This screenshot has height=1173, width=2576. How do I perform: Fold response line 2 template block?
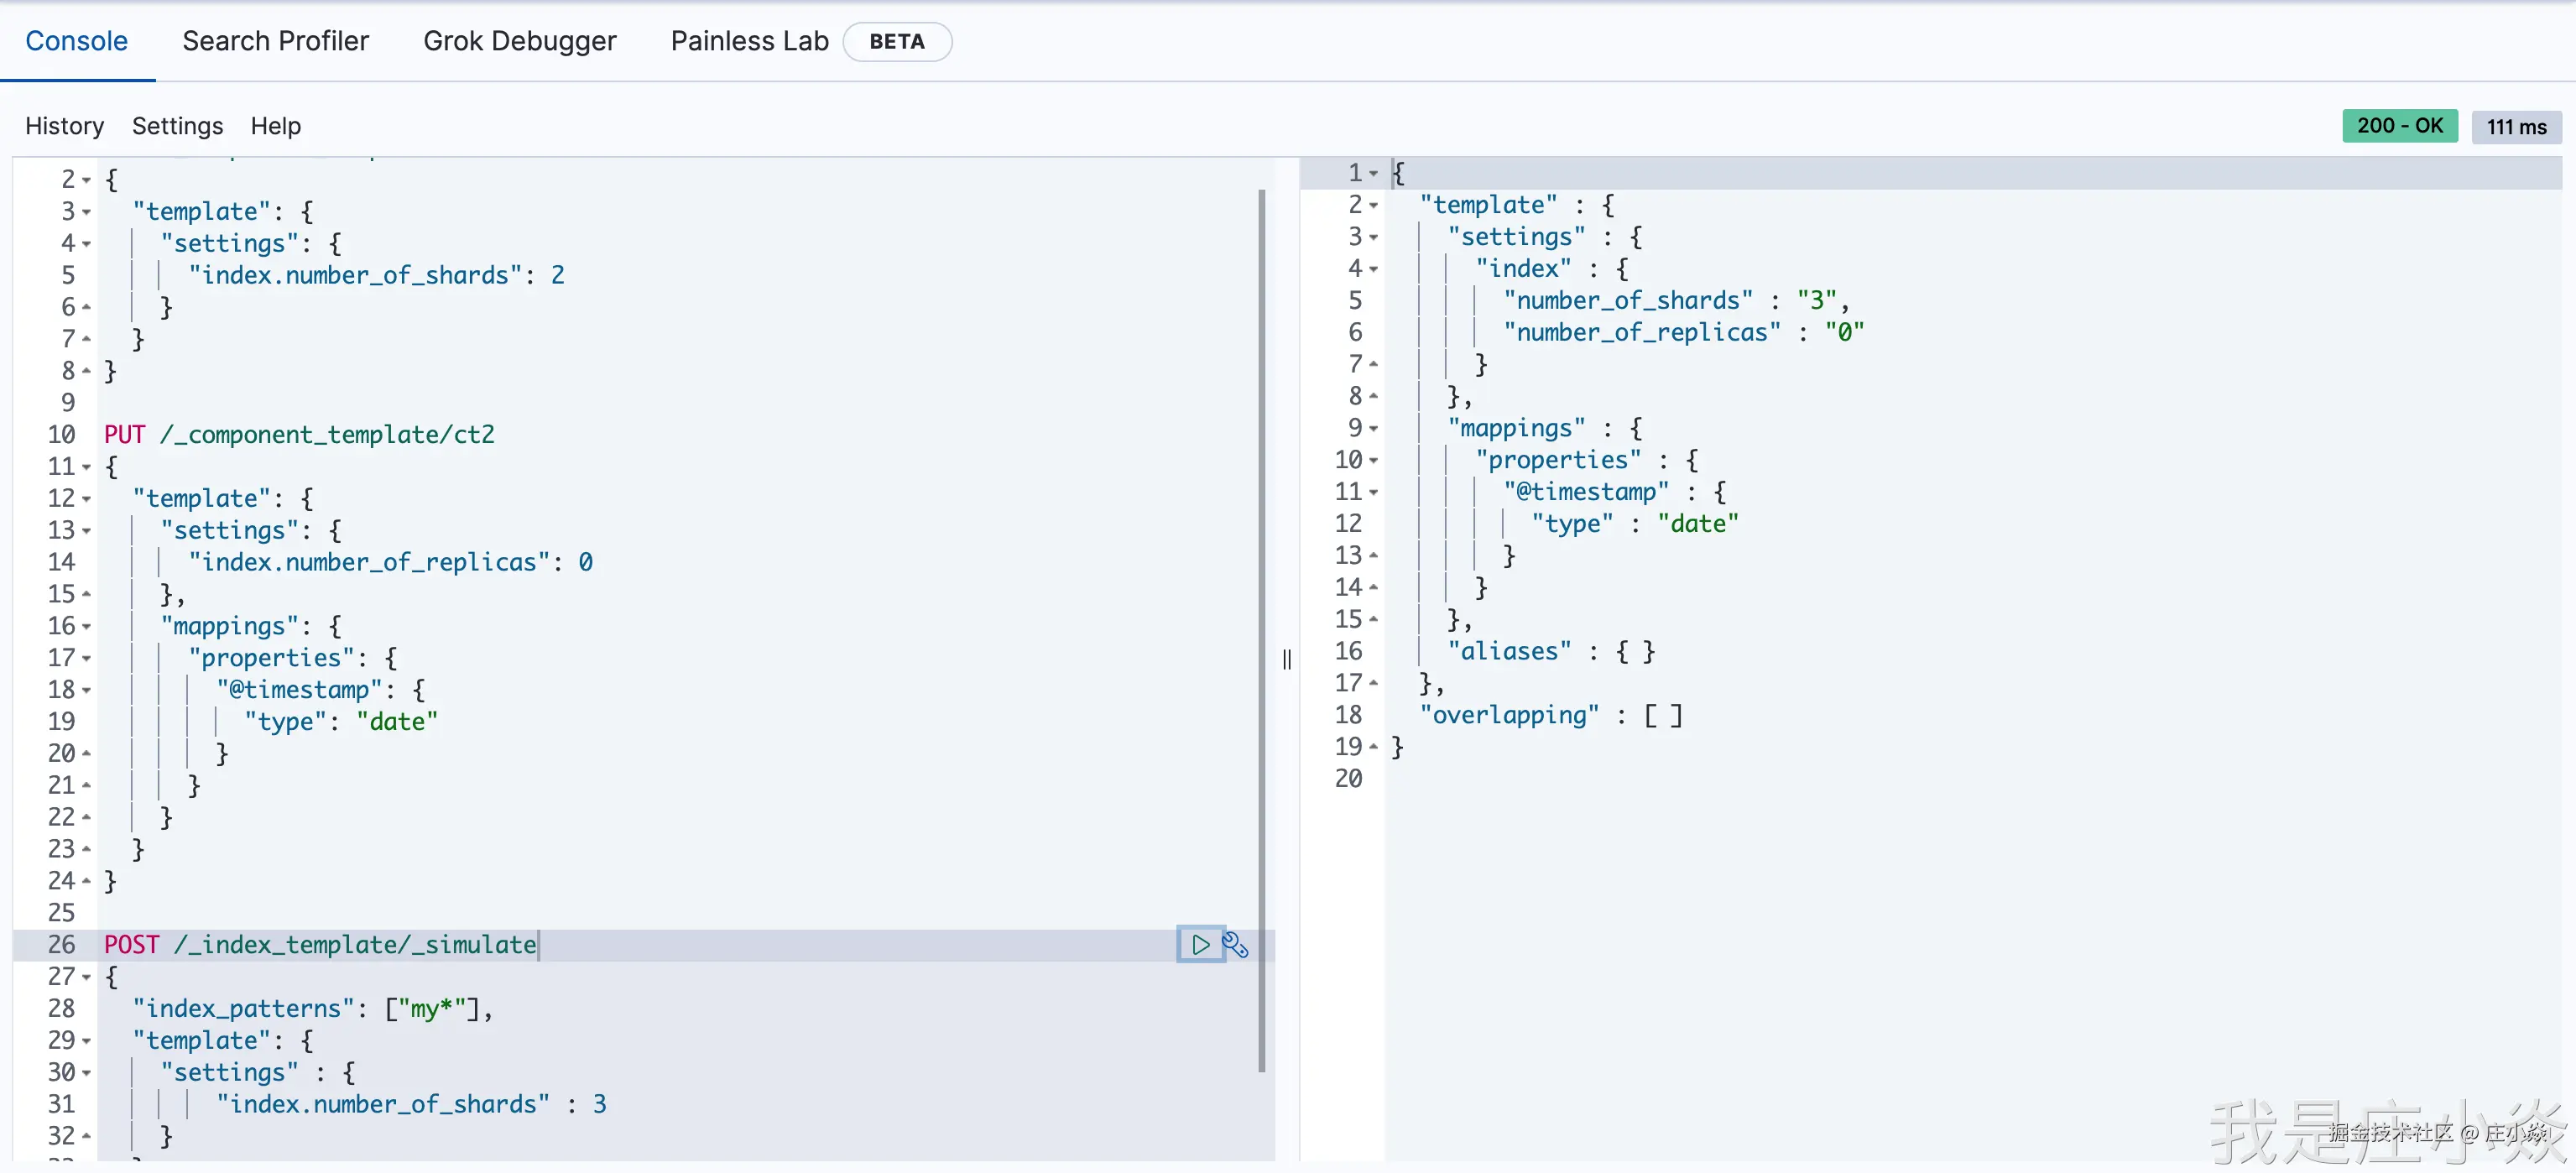coord(1373,206)
